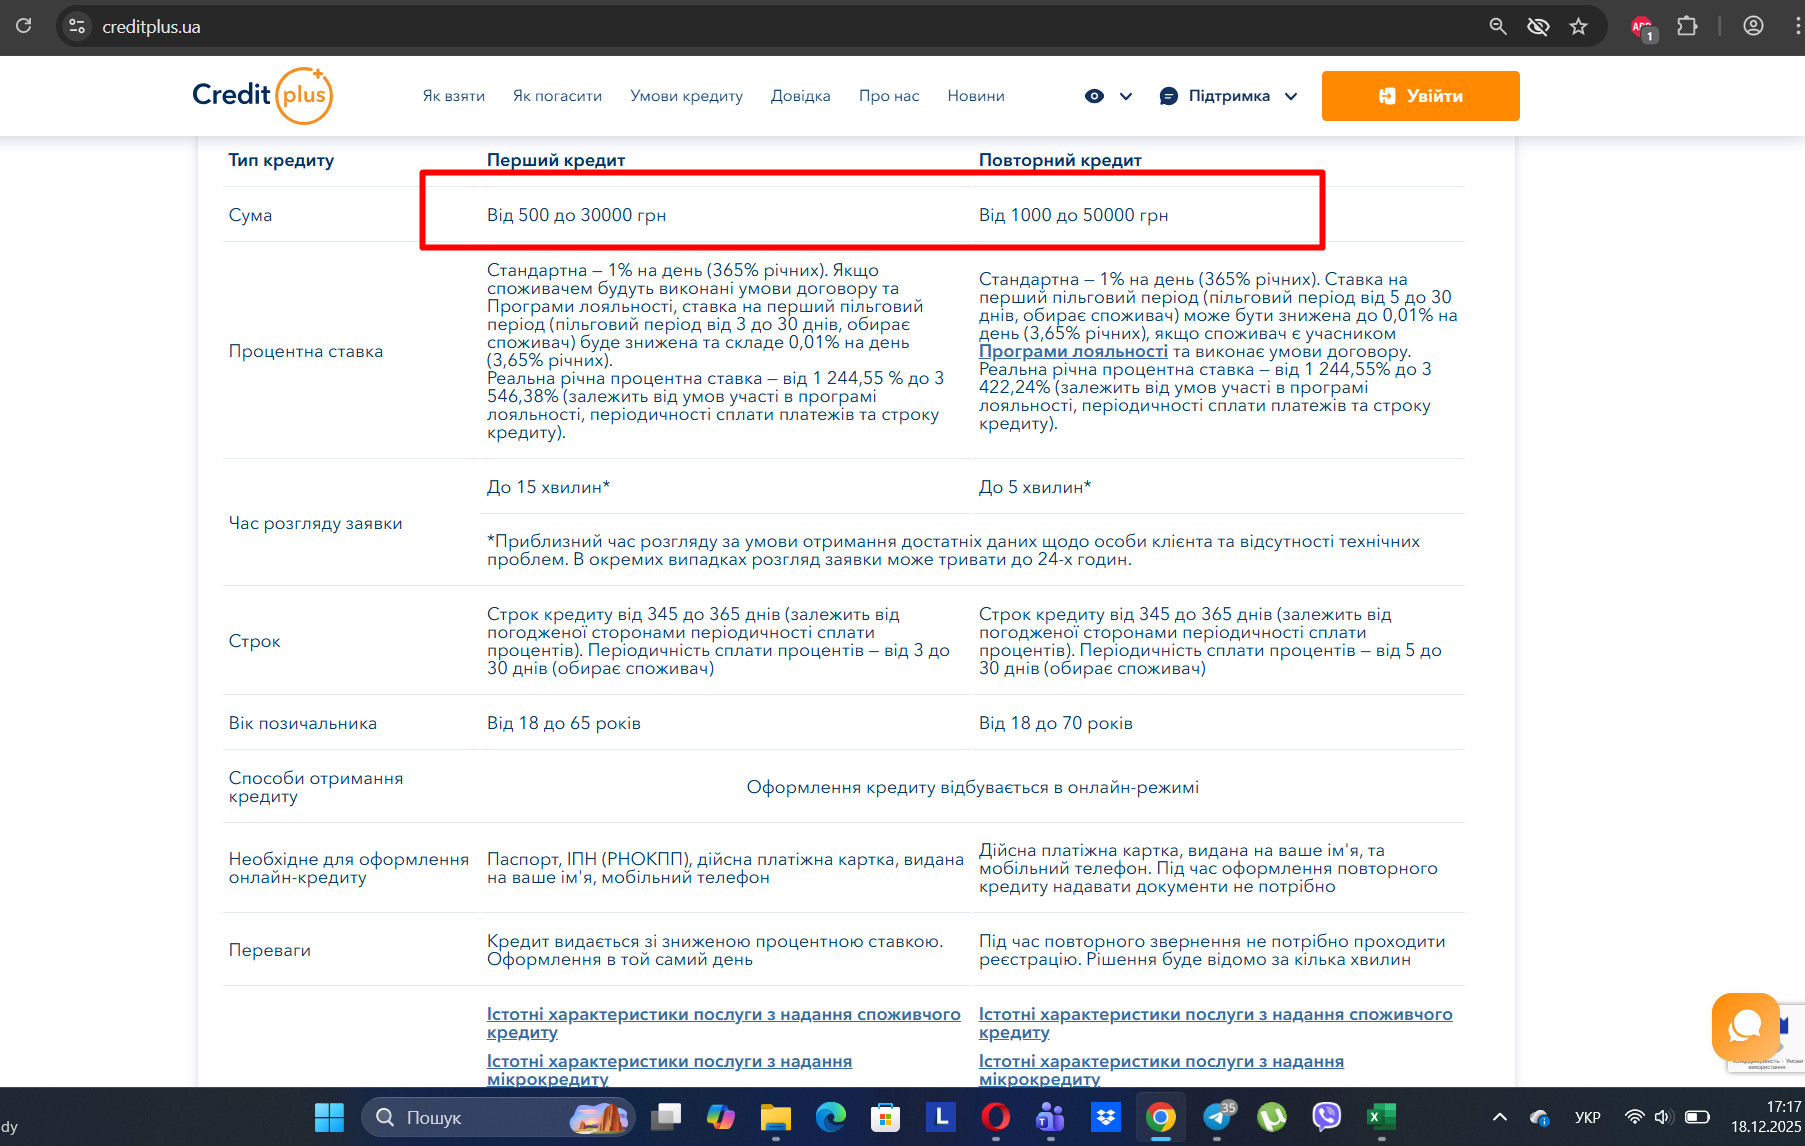Viewport: 1805px width, 1146px height.
Task: Click the 'До 5 хвилин*' cell
Action: tap(1035, 487)
